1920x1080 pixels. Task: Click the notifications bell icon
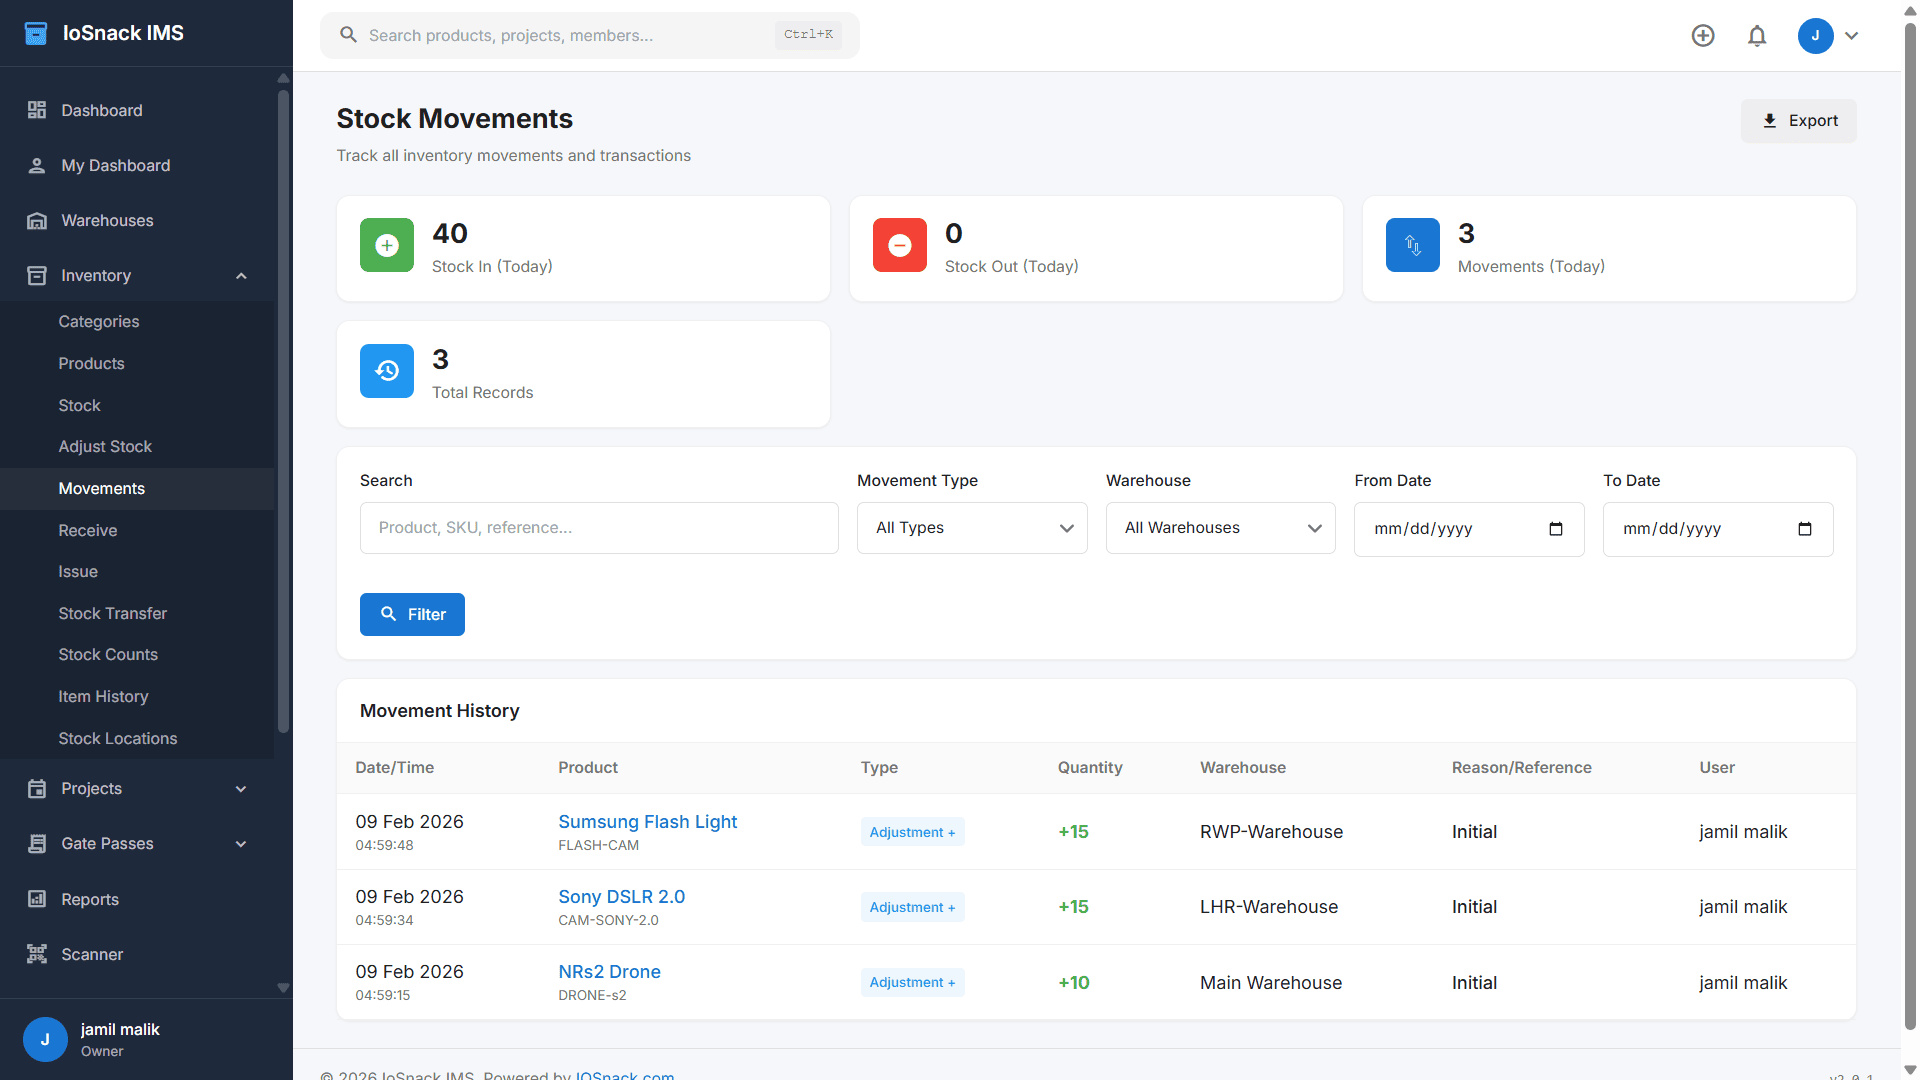(x=1757, y=36)
